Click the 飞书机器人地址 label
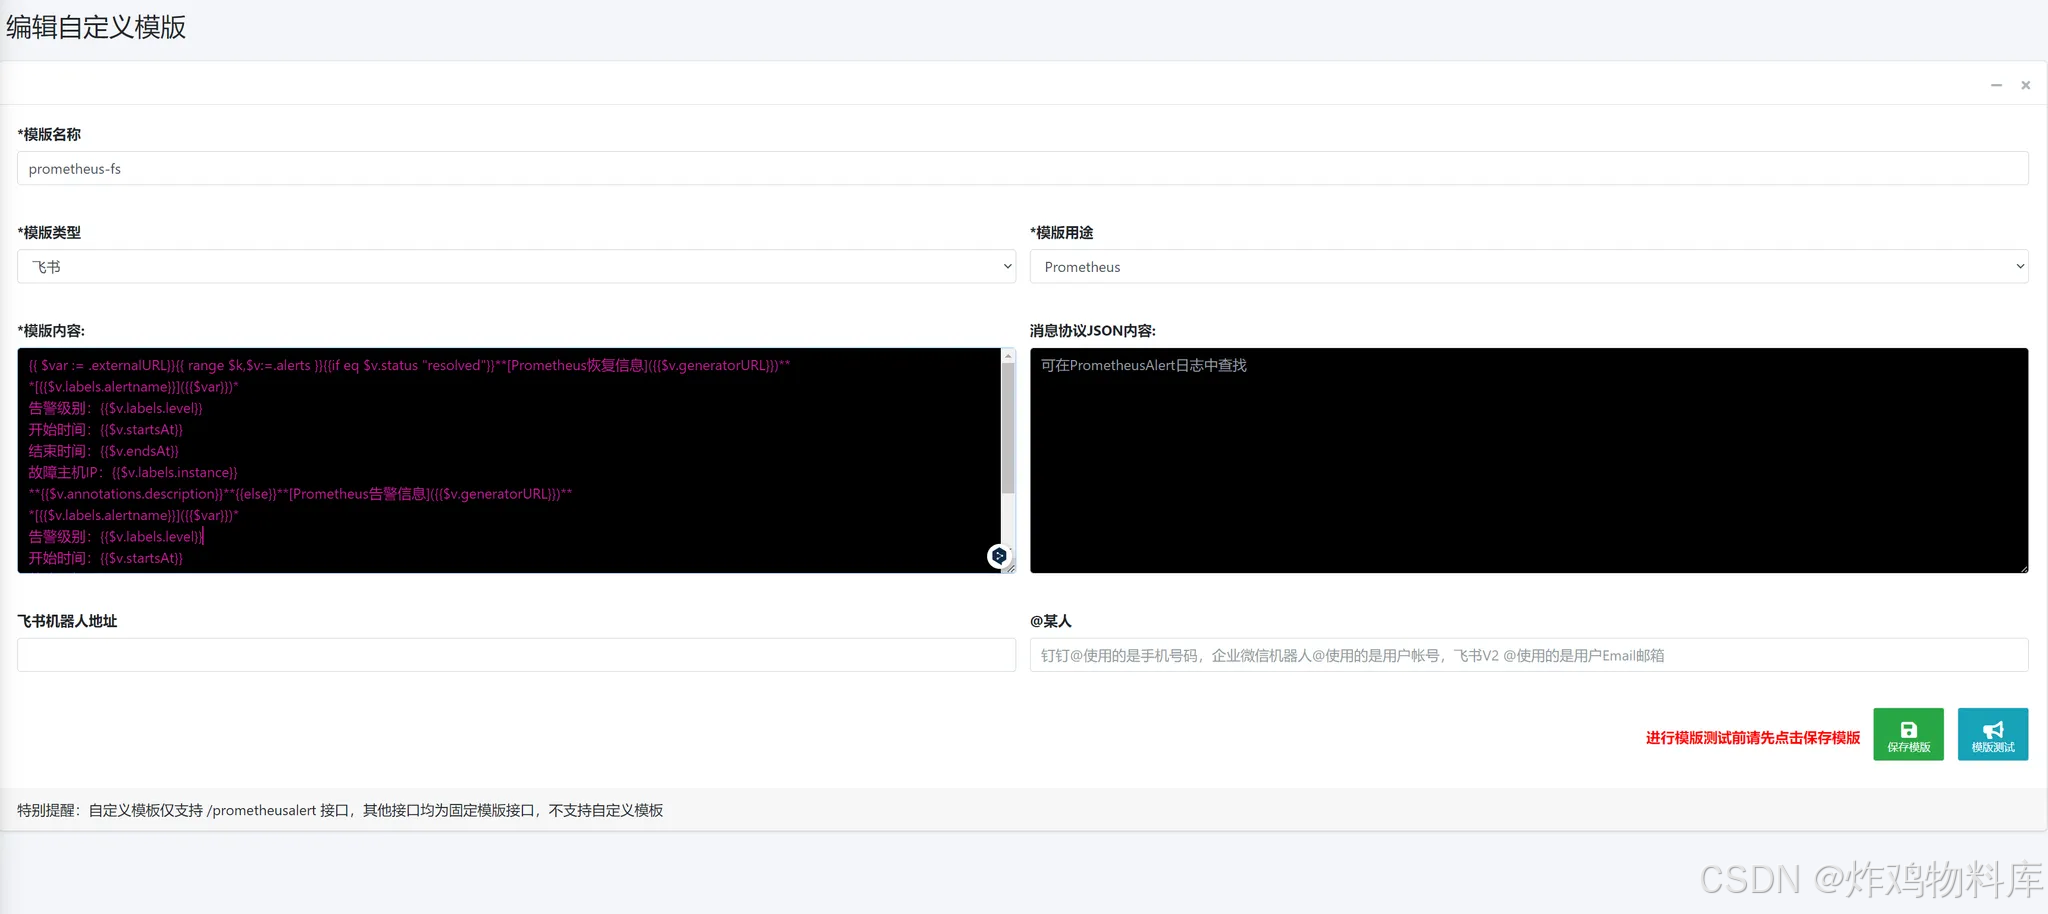 tap(67, 621)
